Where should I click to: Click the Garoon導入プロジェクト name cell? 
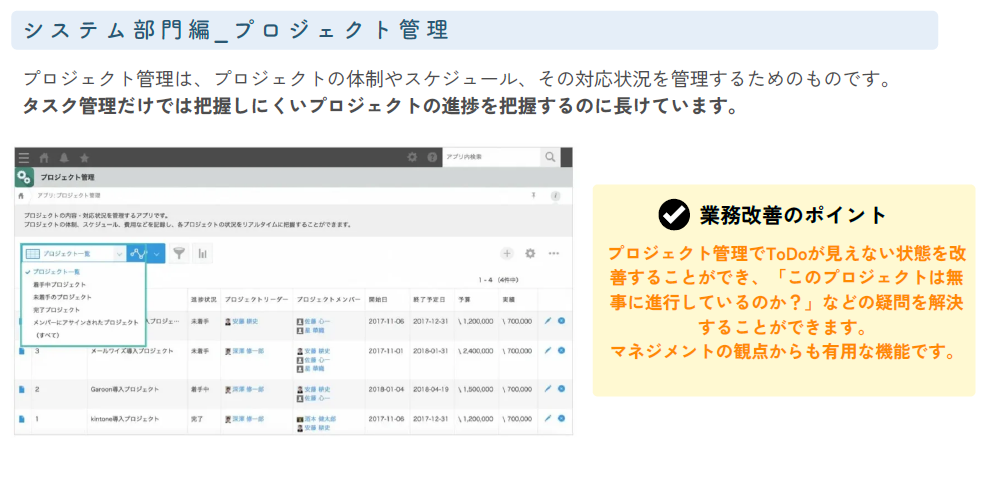point(124,390)
